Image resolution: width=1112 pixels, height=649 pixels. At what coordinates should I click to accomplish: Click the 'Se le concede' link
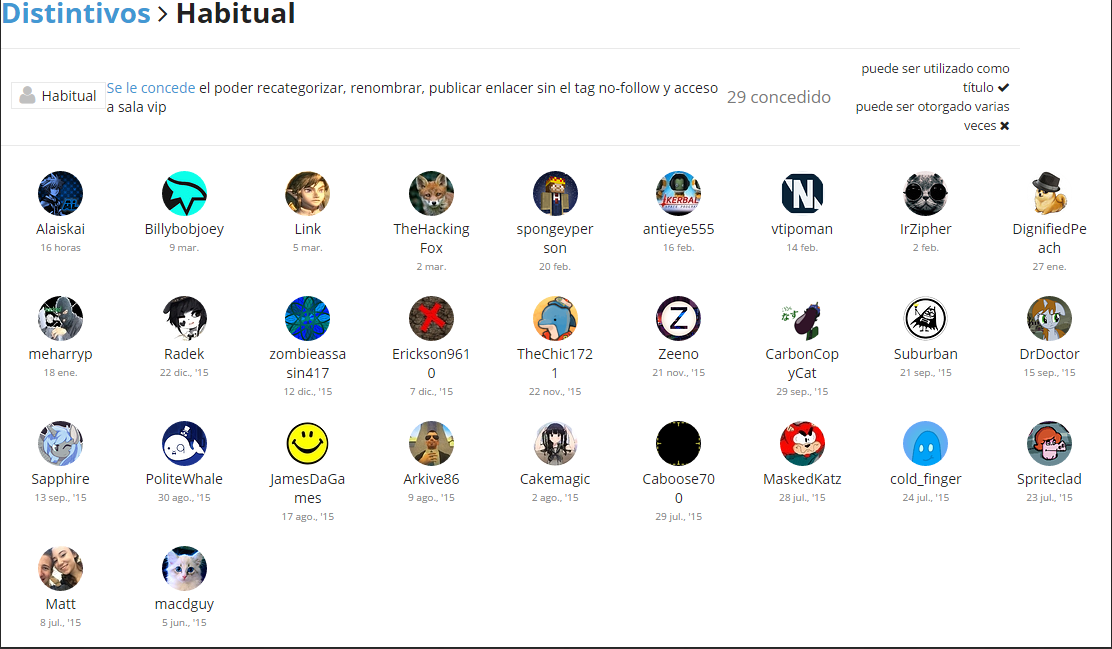point(151,88)
